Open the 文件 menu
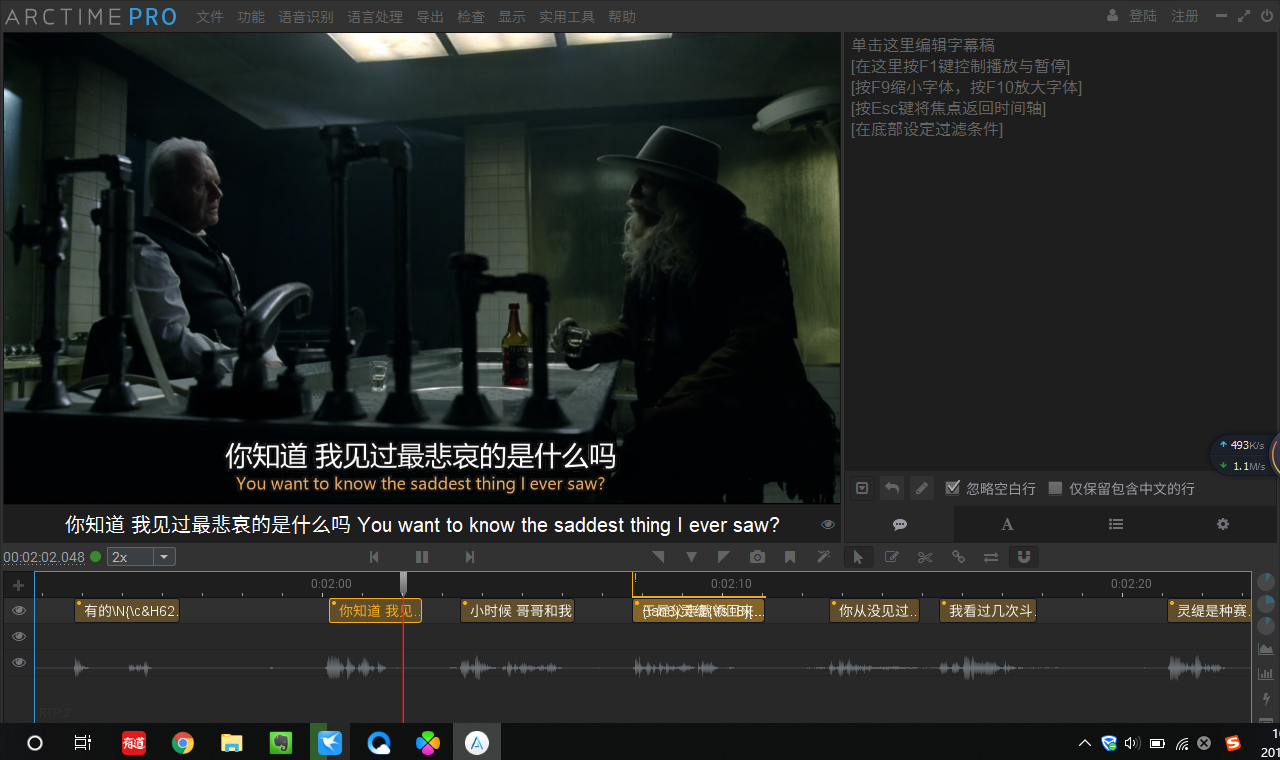Viewport: 1280px width, 760px height. pyautogui.click(x=210, y=17)
